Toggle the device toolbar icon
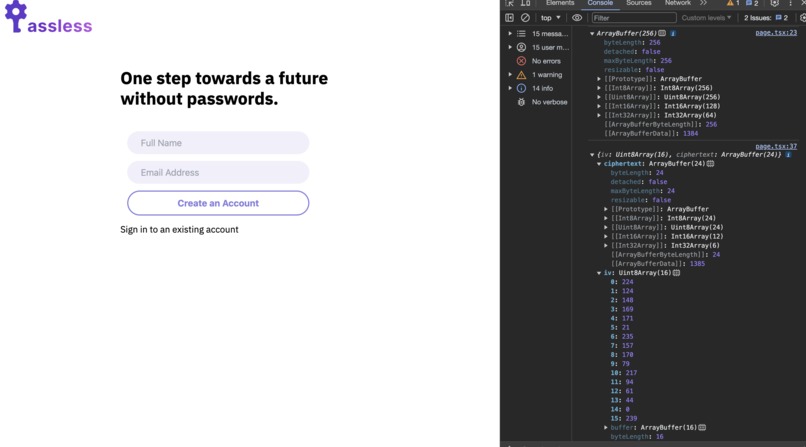The height and width of the screenshot is (447, 806). tap(525, 3)
